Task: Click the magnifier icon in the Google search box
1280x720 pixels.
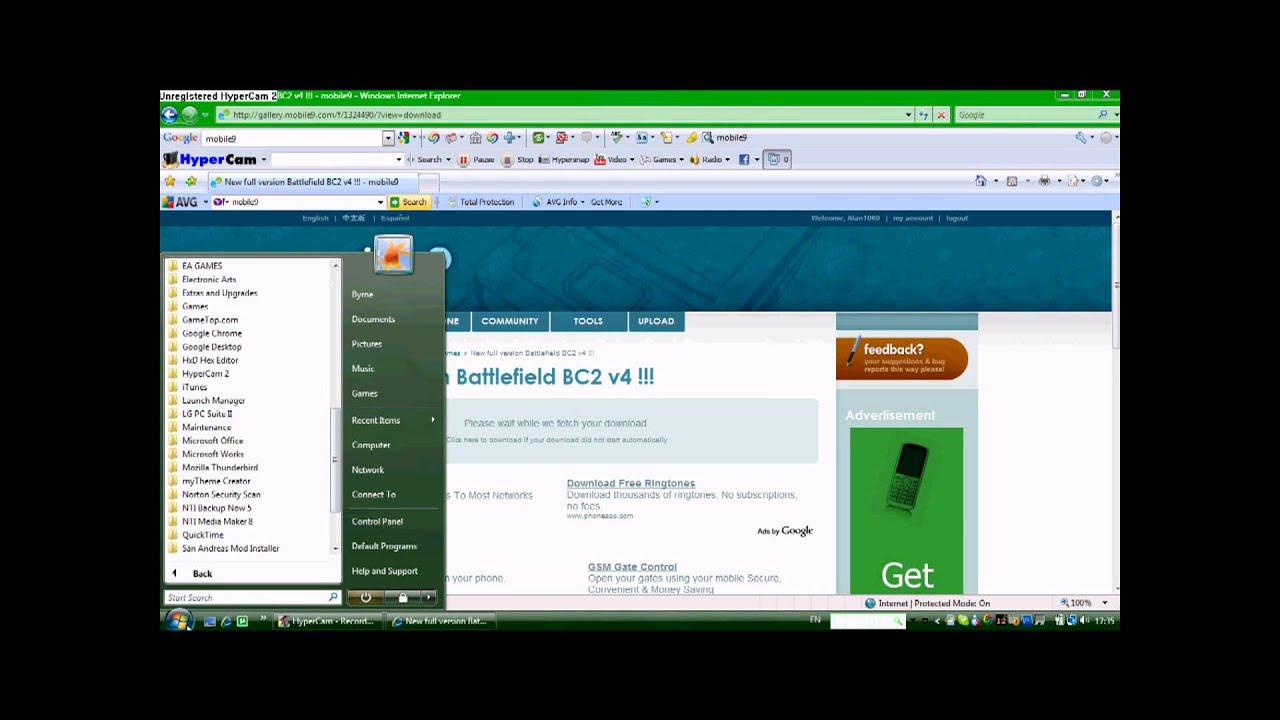Action: (1103, 115)
